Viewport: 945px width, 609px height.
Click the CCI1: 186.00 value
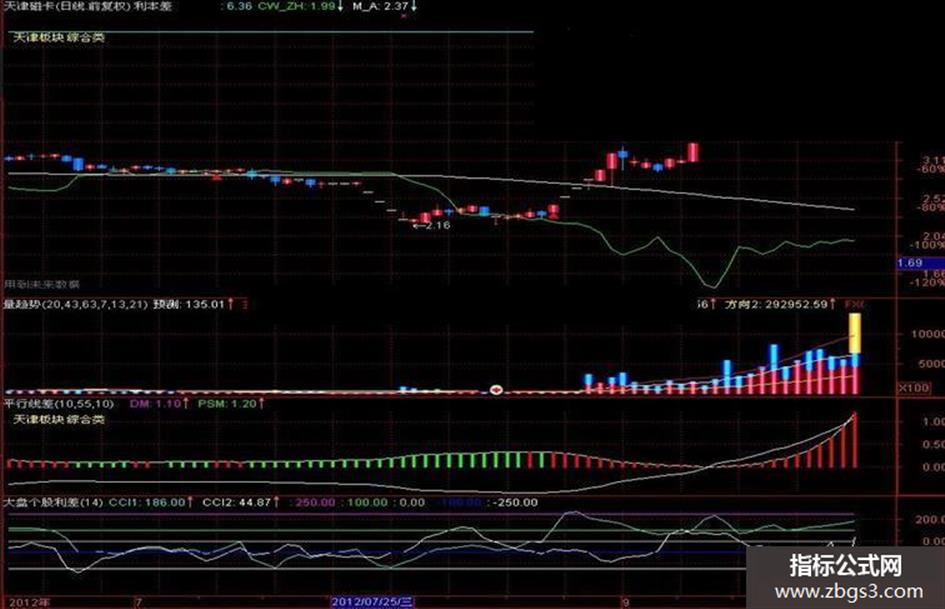pos(146,502)
